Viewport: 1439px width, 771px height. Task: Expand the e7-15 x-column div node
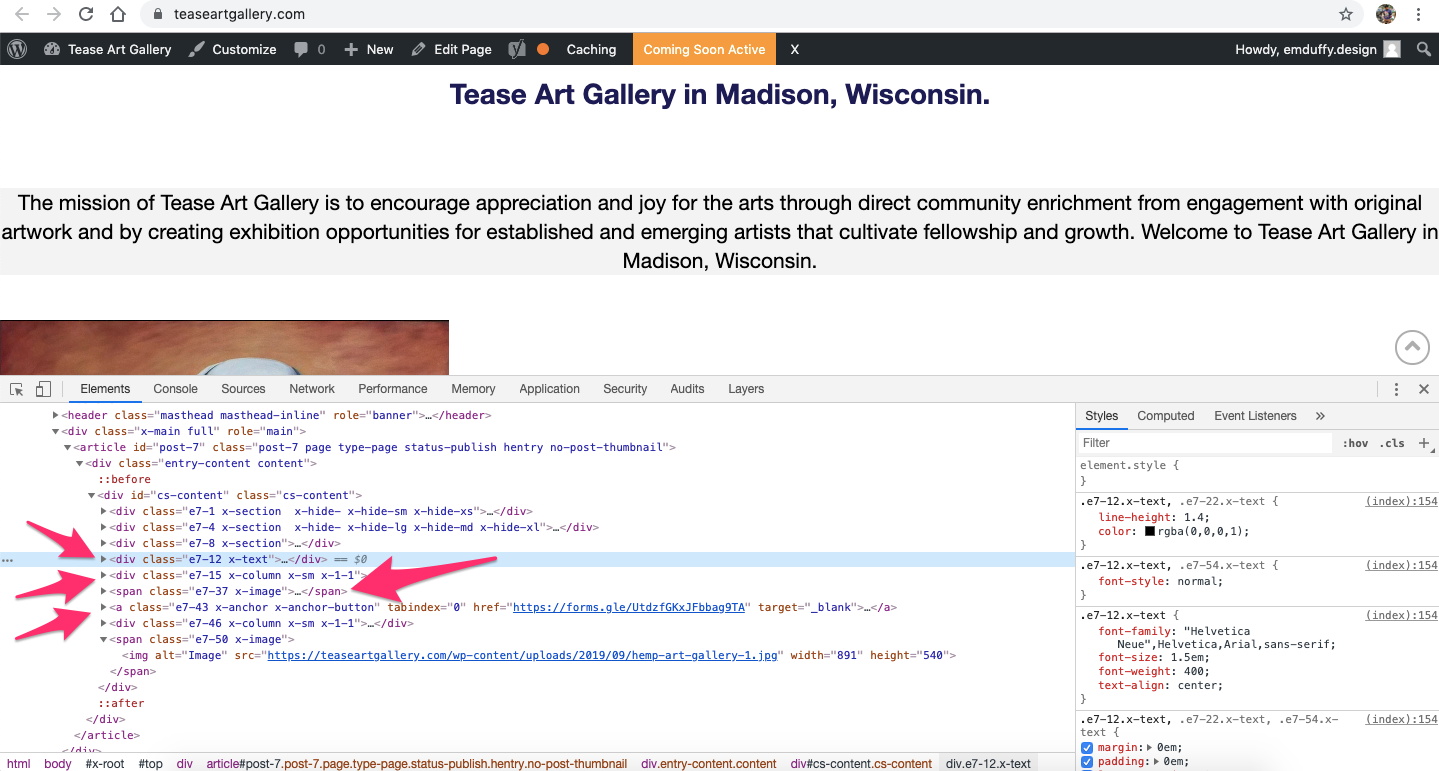click(x=104, y=575)
